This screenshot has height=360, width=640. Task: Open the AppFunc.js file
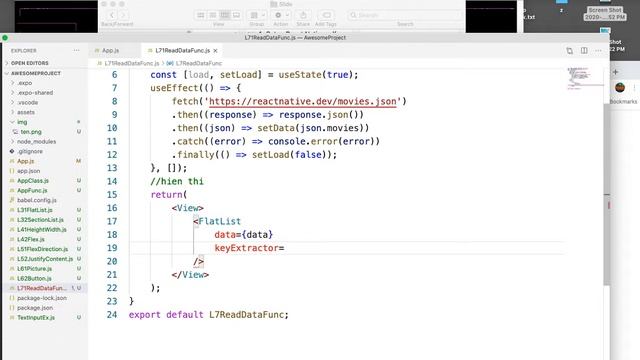[x=32, y=191]
